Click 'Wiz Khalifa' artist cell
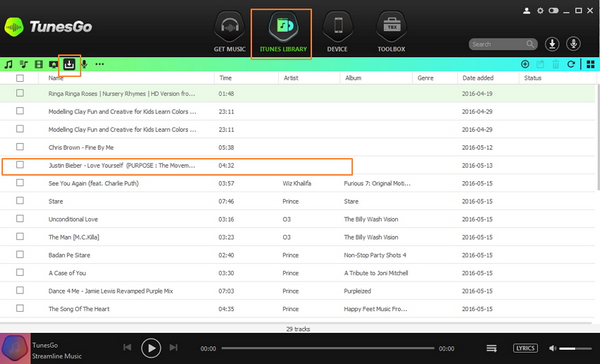This screenshot has width=600, height=364. click(297, 183)
